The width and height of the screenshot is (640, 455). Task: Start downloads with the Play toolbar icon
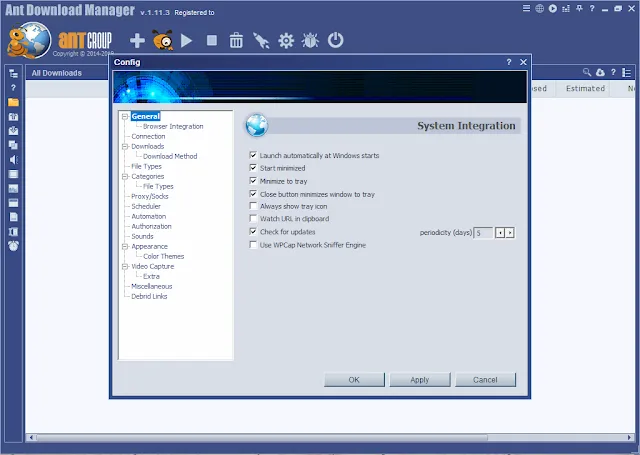[187, 41]
